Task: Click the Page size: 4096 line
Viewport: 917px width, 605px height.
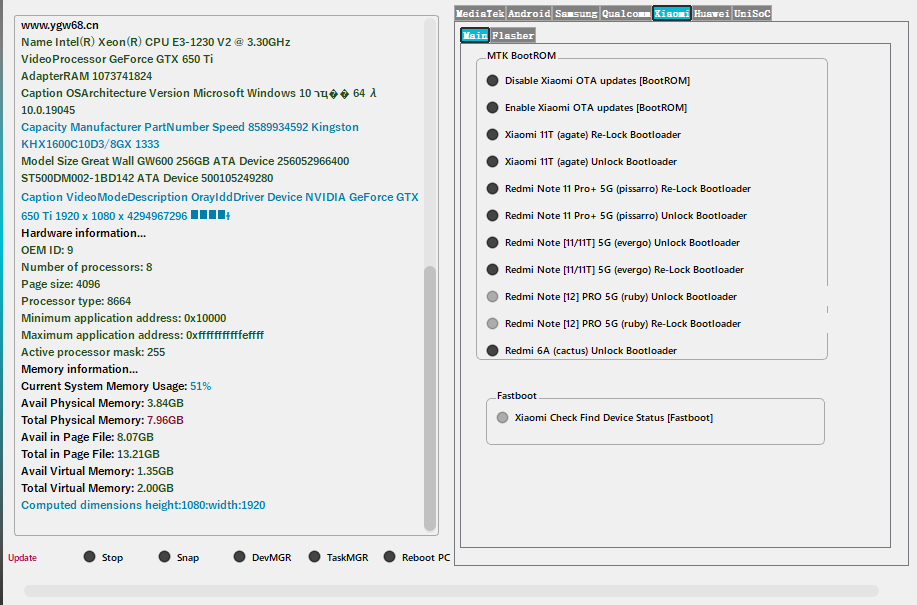Action: point(61,284)
